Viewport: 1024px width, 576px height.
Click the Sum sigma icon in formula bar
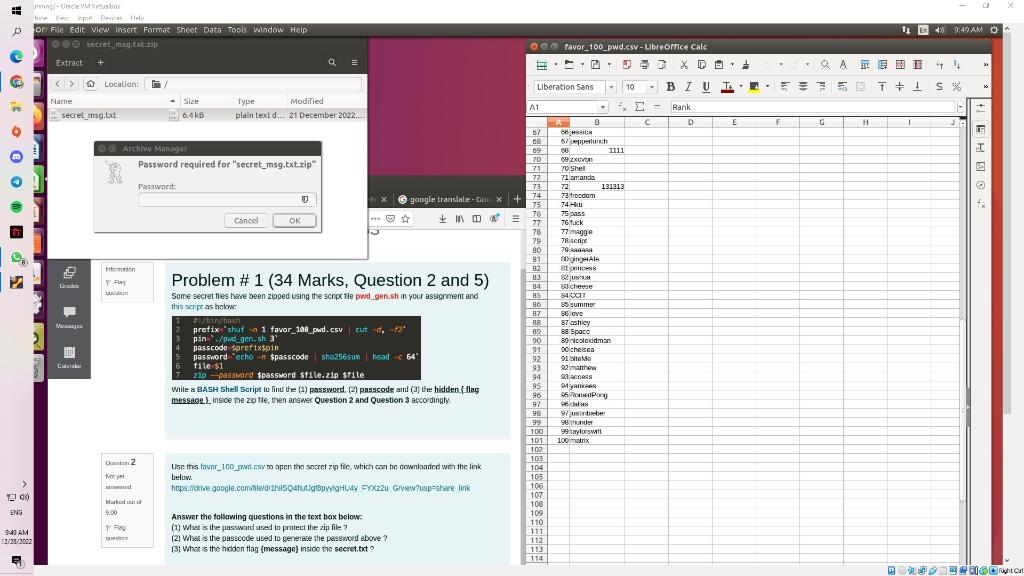click(x=639, y=107)
